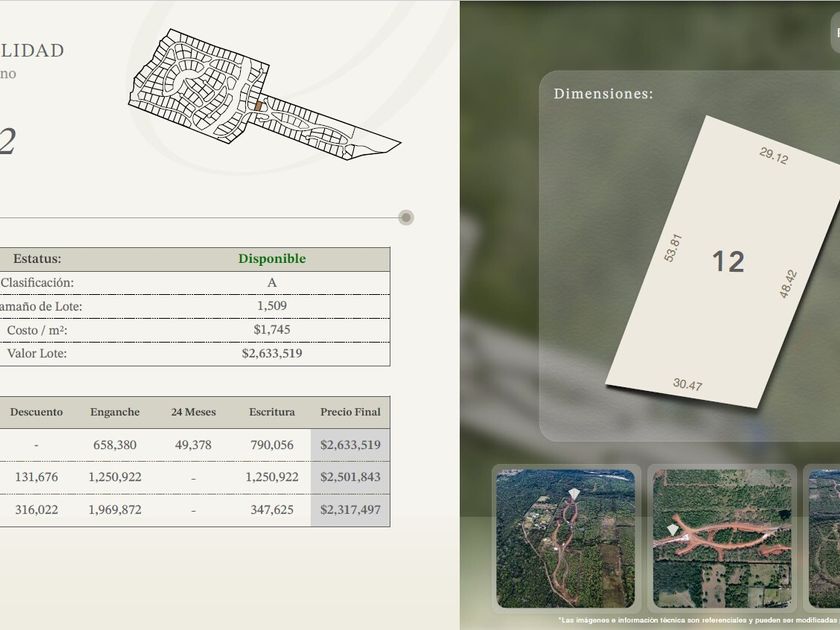Screen dimensions: 840x630
Task: Click the enganche value '1,969,872'
Action: [115, 509]
